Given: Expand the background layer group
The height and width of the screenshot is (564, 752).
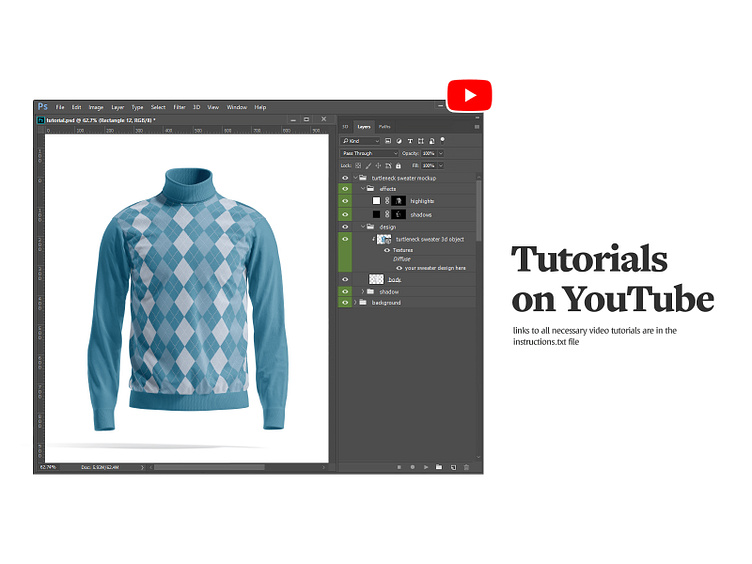Looking at the screenshot, I should (x=355, y=302).
